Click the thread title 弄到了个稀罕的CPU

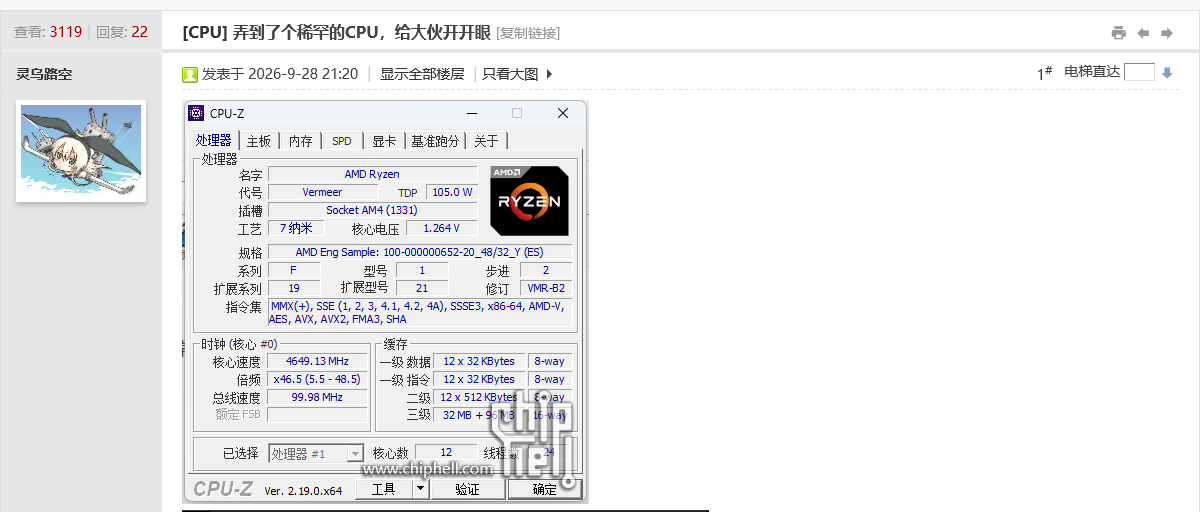361,33
